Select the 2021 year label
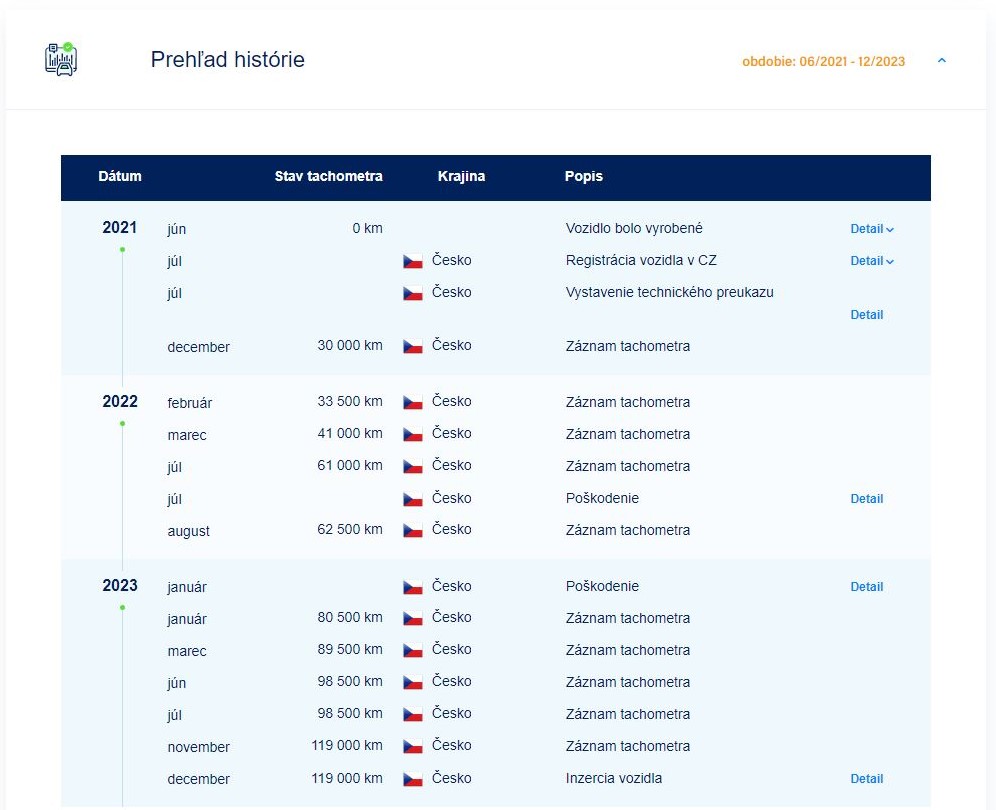Screen dimensions: 996x810 [x=120, y=227]
